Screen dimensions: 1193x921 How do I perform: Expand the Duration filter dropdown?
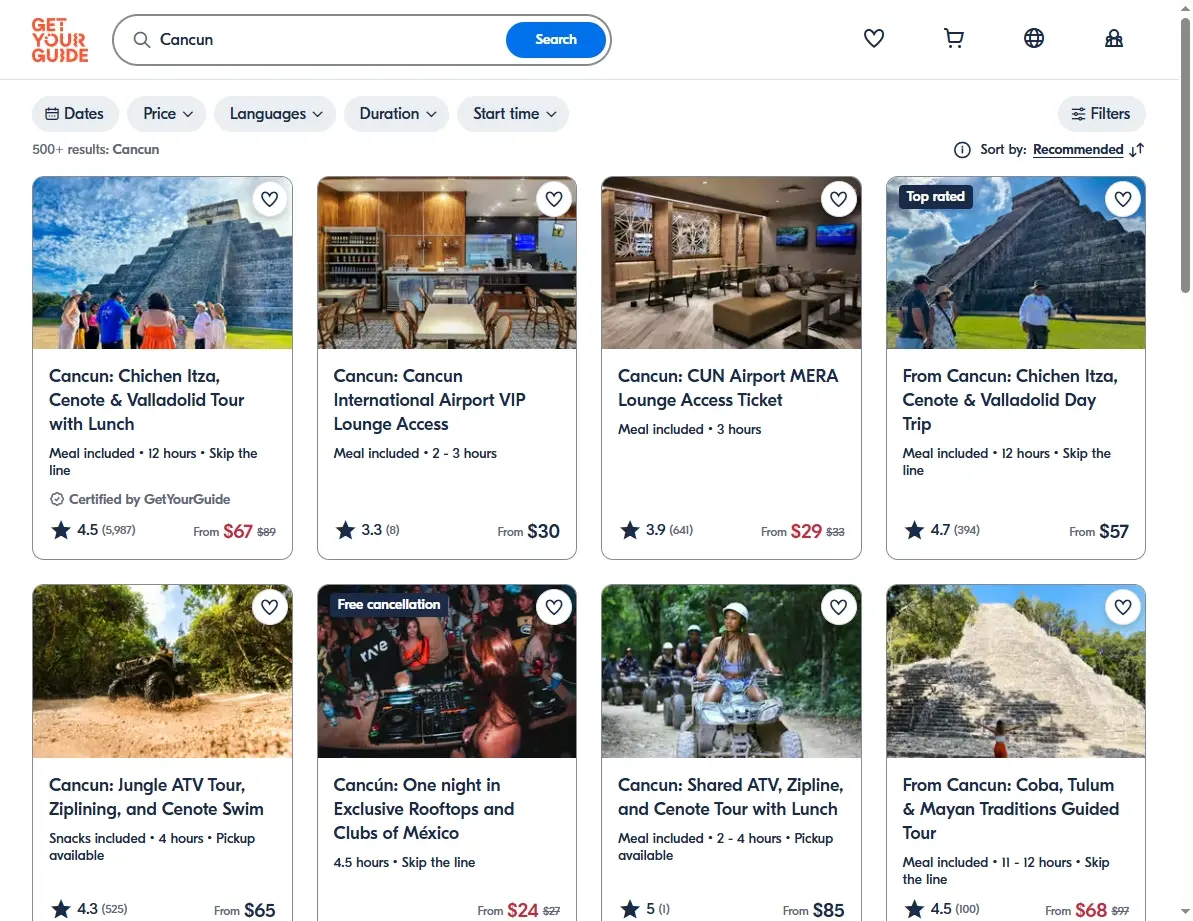396,113
